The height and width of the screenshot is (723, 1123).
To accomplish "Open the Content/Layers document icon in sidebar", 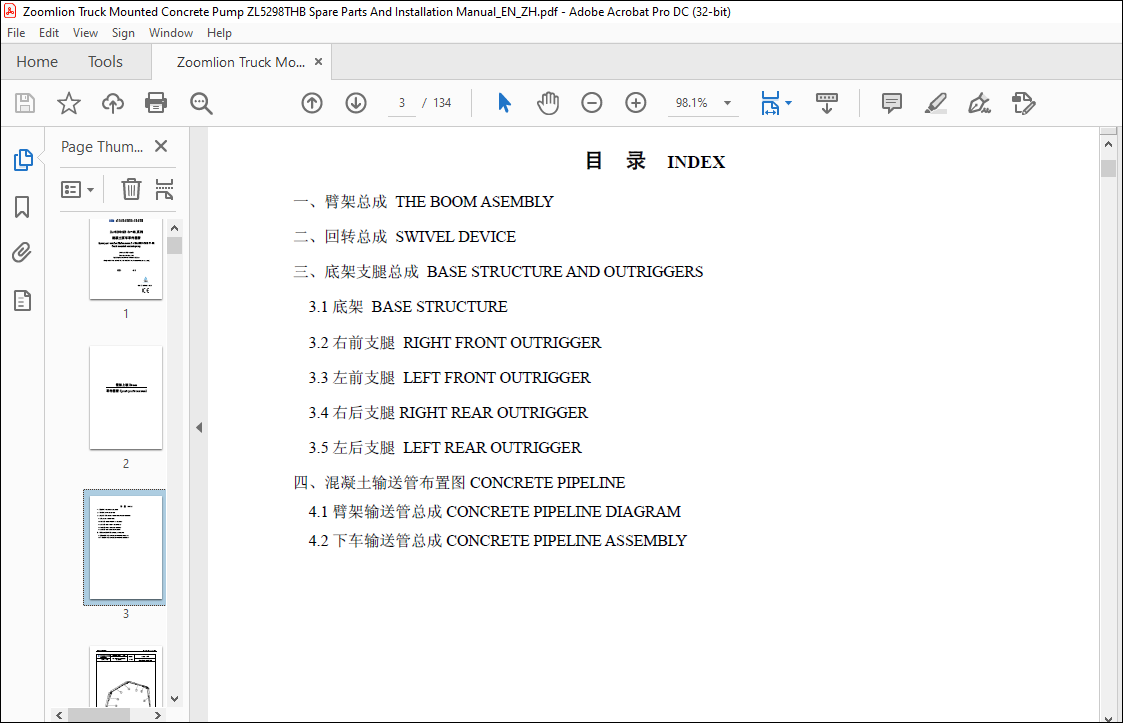I will click(x=22, y=301).
